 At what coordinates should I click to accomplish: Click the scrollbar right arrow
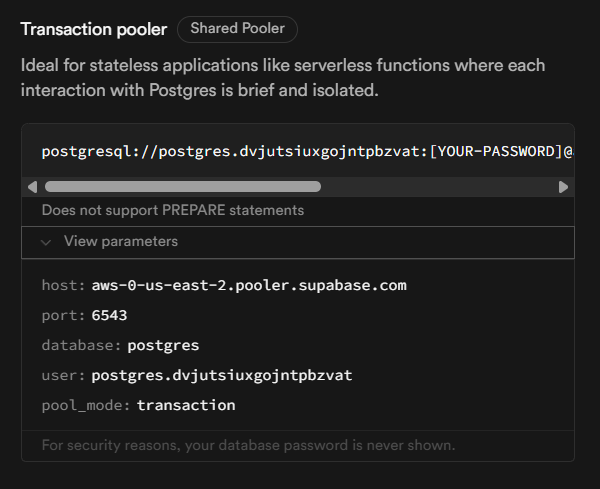point(563,186)
